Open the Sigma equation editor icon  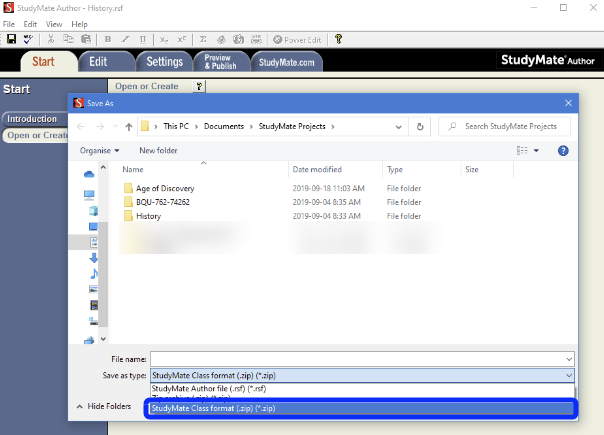pos(203,39)
